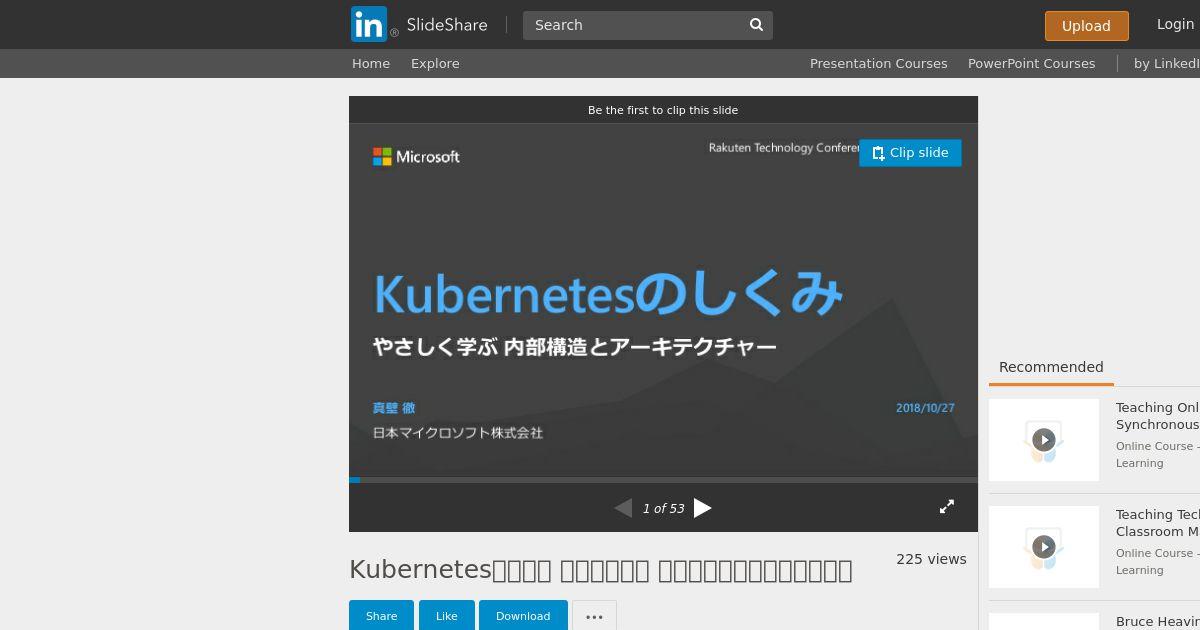Click the Clip slide button
The height and width of the screenshot is (630, 1200).
[x=910, y=153]
